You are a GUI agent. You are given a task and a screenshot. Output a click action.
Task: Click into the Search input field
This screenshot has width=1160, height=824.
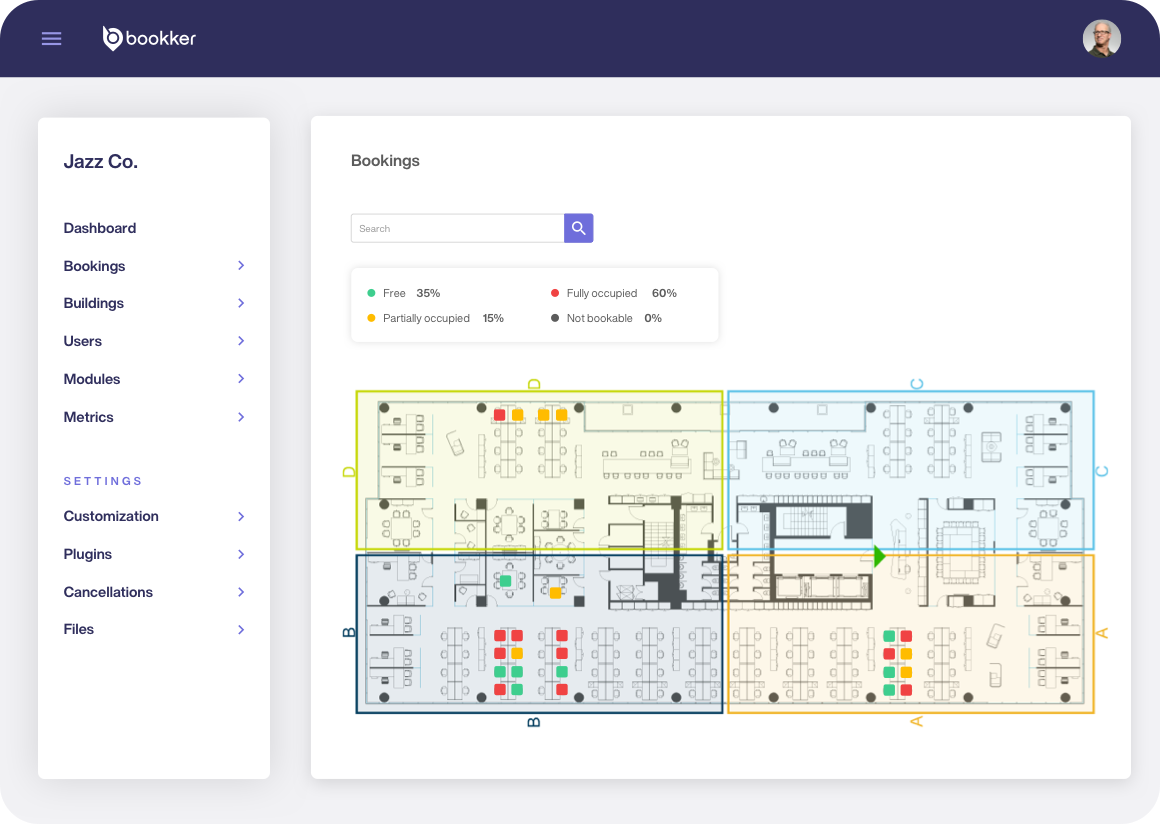[457, 228]
